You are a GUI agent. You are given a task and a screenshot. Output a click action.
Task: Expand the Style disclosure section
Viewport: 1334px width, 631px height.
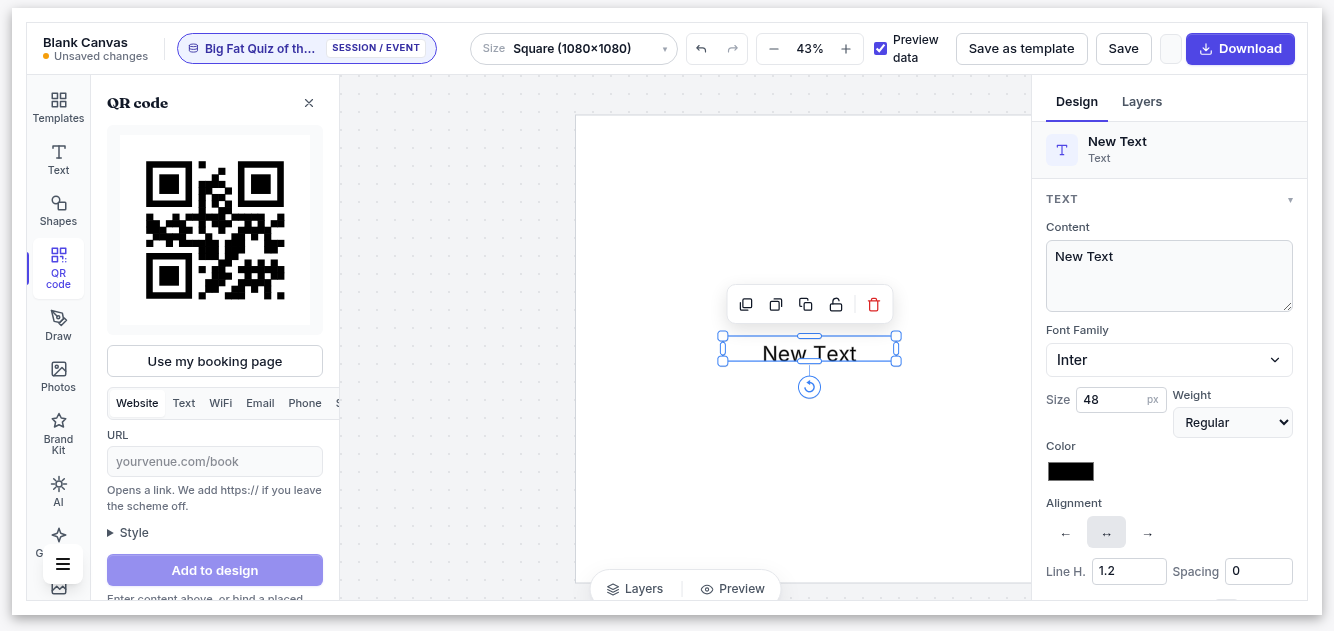pyautogui.click(x=128, y=533)
